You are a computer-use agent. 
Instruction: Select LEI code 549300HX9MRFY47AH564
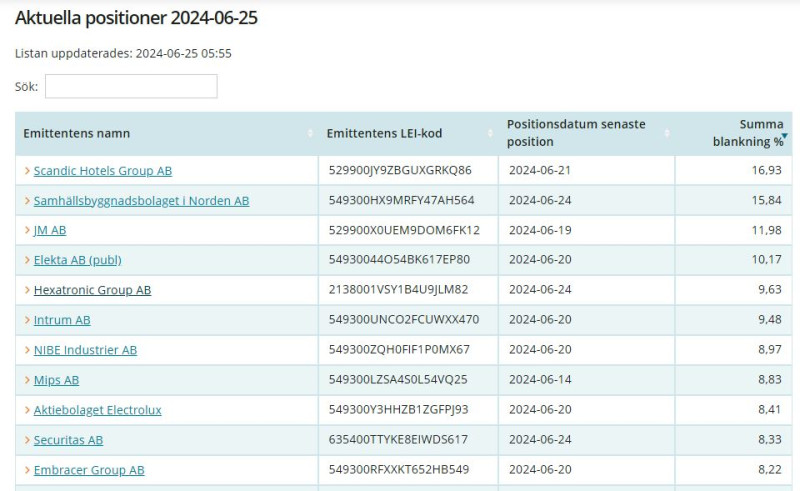pos(402,200)
